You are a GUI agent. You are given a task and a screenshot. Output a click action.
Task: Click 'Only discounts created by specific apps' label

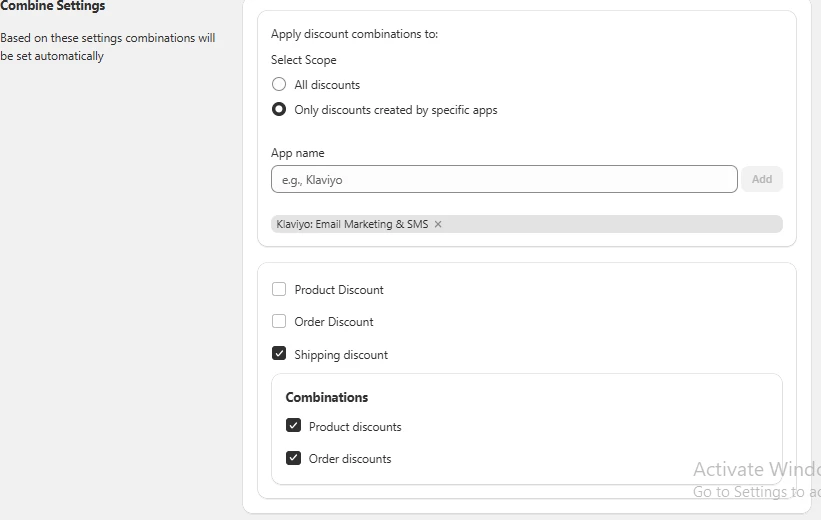[x=396, y=110]
